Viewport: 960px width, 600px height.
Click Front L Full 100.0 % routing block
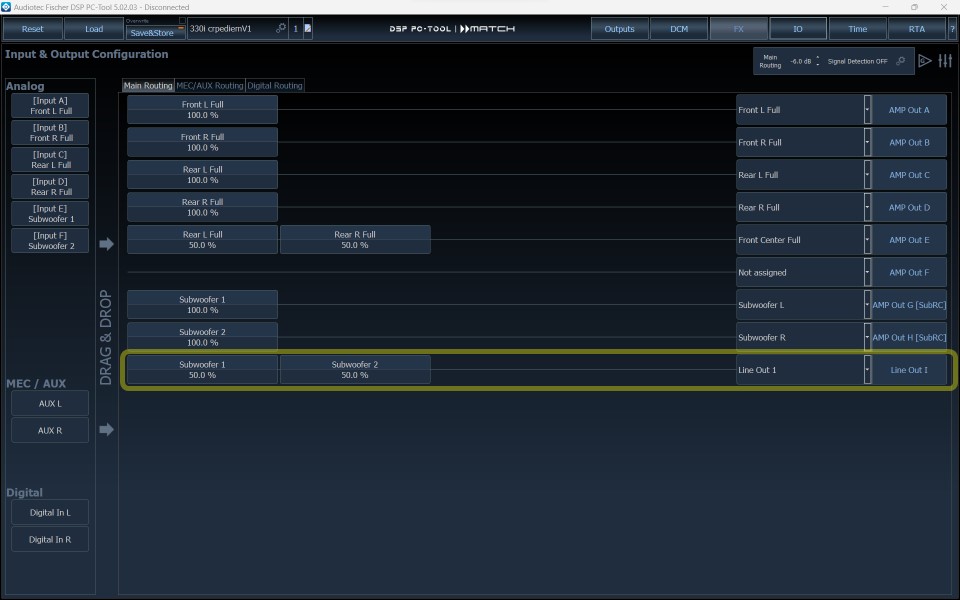(202, 110)
